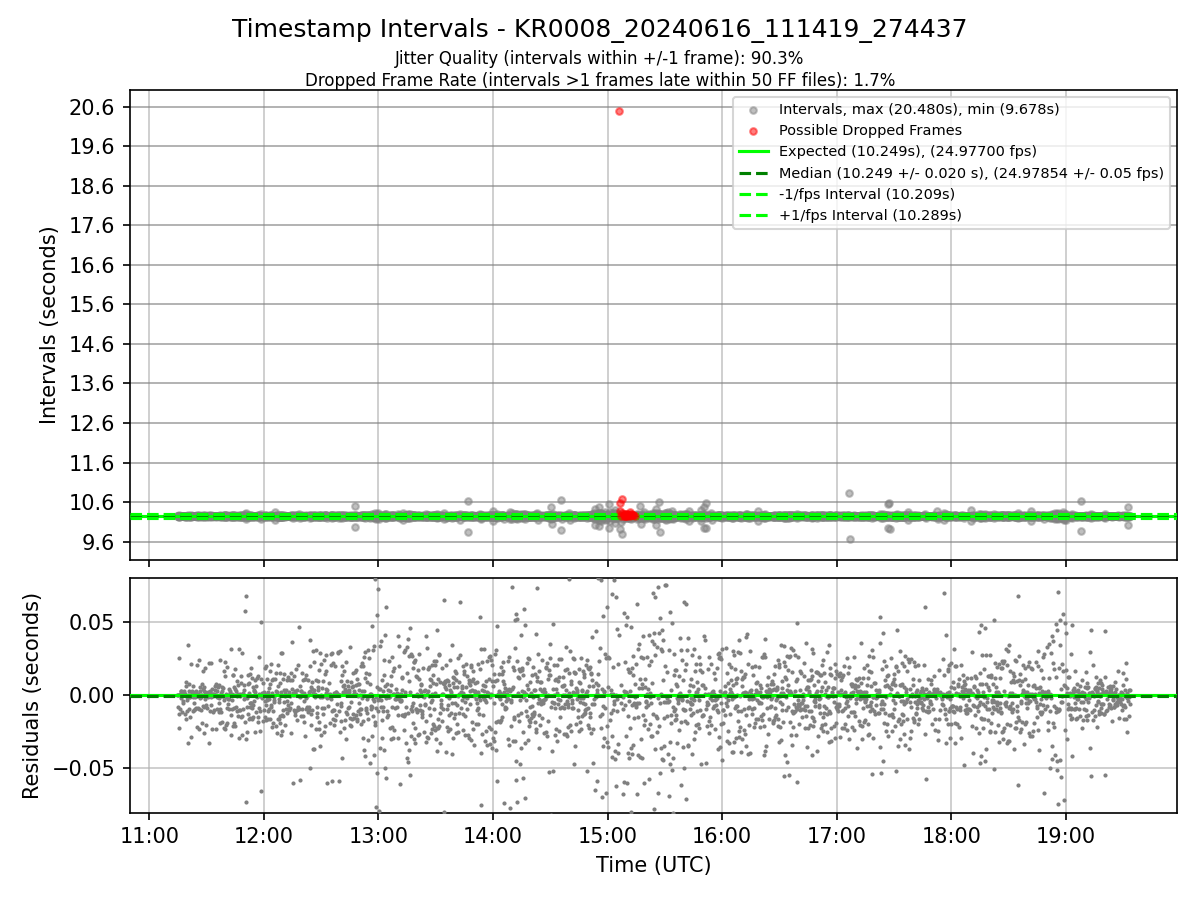Select the Dropped Frame Rate 1.7% subtitle
The image size is (1200, 900).
click(x=599, y=79)
